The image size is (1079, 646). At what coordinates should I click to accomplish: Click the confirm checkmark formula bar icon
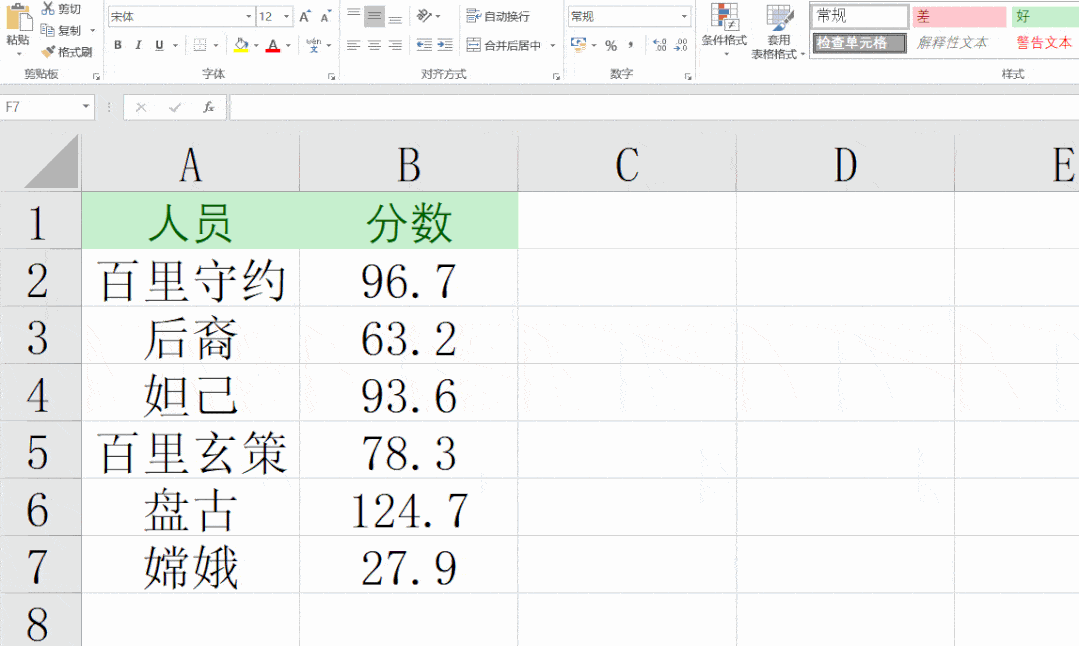point(175,107)
